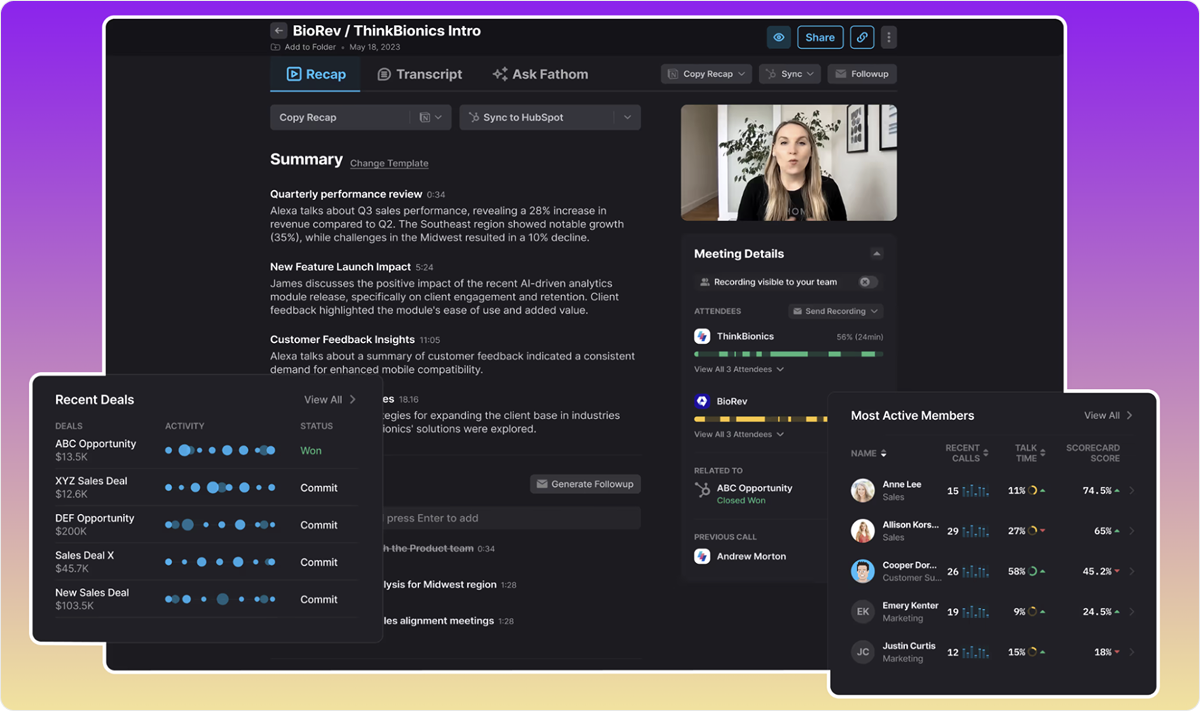Click the press Enter to add input field
Viewport: 1200px width, 711px height.
coord(512,518)
